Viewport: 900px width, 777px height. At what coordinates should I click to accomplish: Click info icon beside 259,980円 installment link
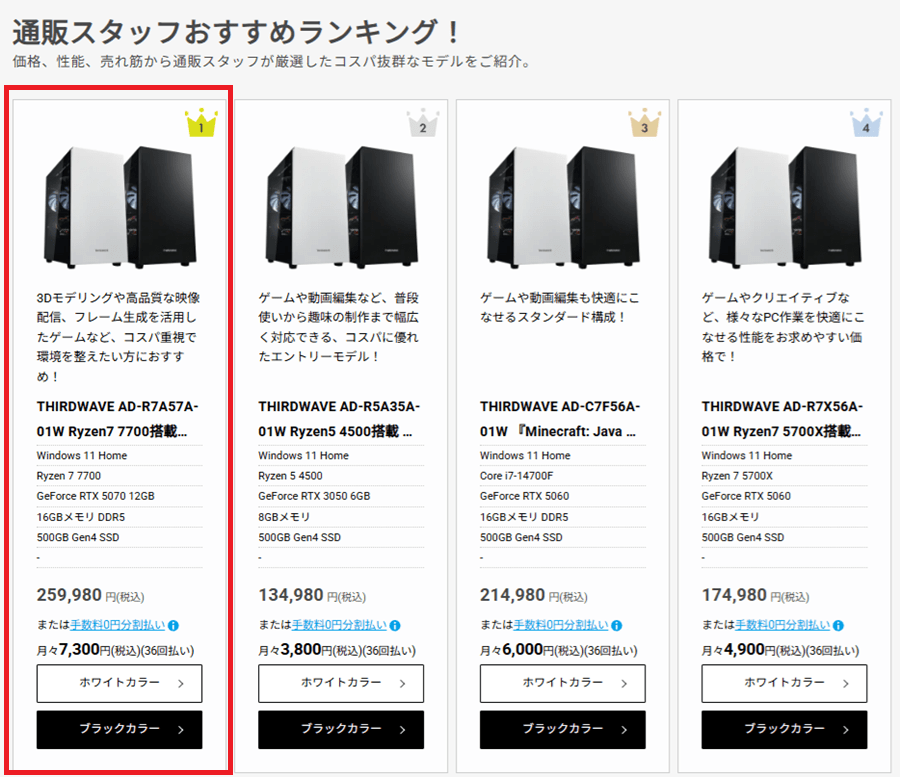(x=173, y=625)
